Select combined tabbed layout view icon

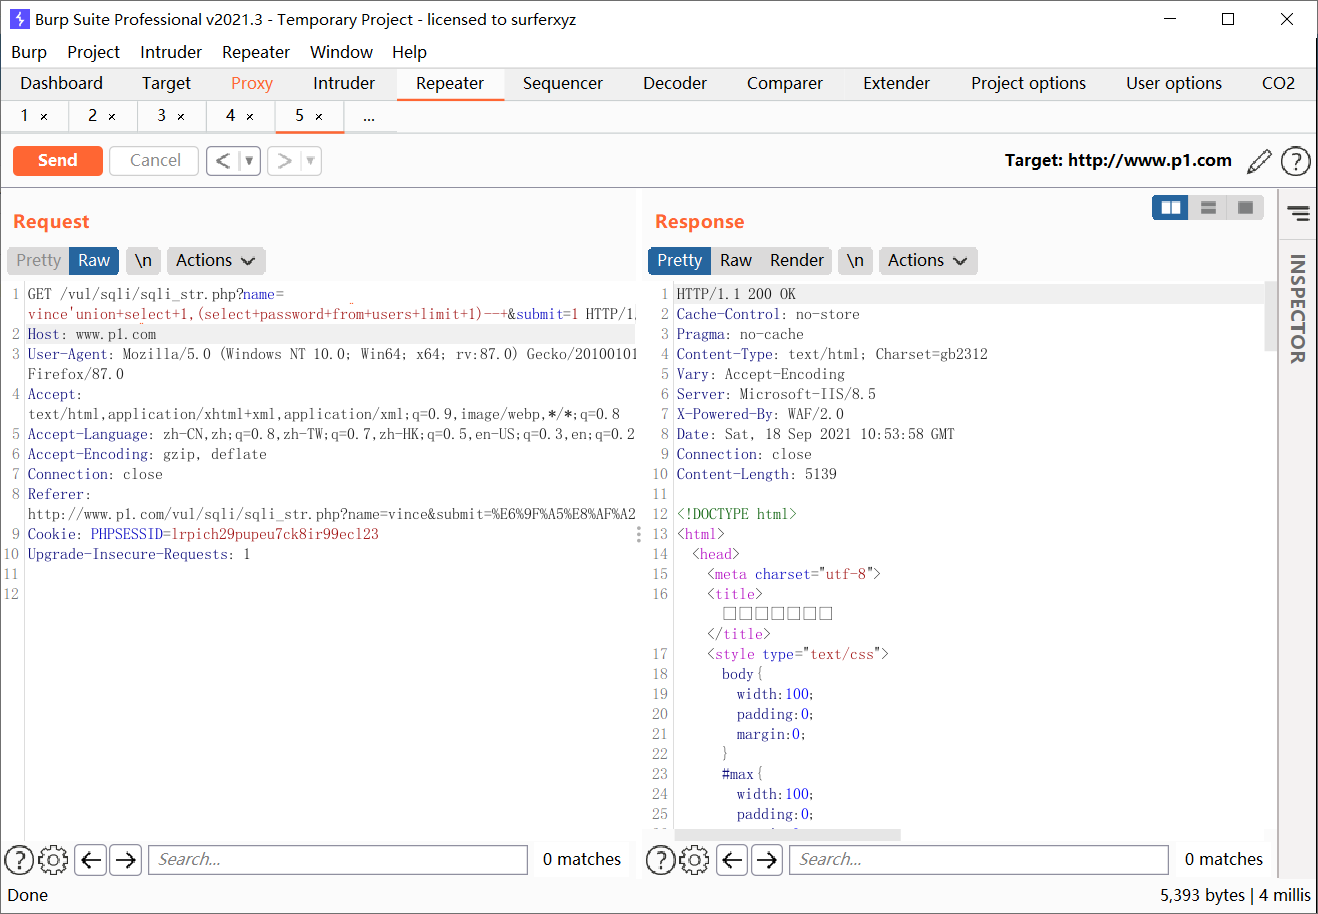click(x=1246, y=207)
